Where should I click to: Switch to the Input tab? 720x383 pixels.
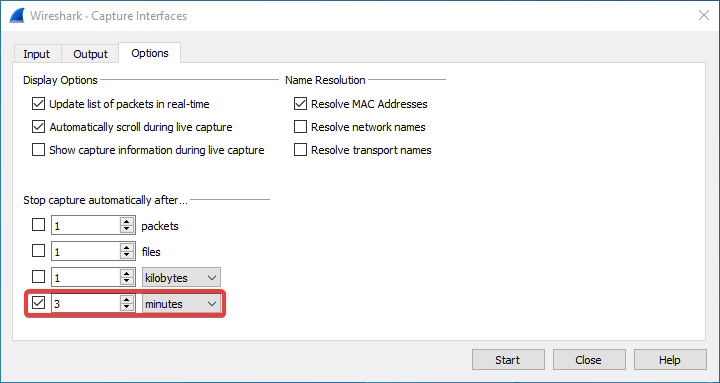pyautogui.click(x=36, y=54)
